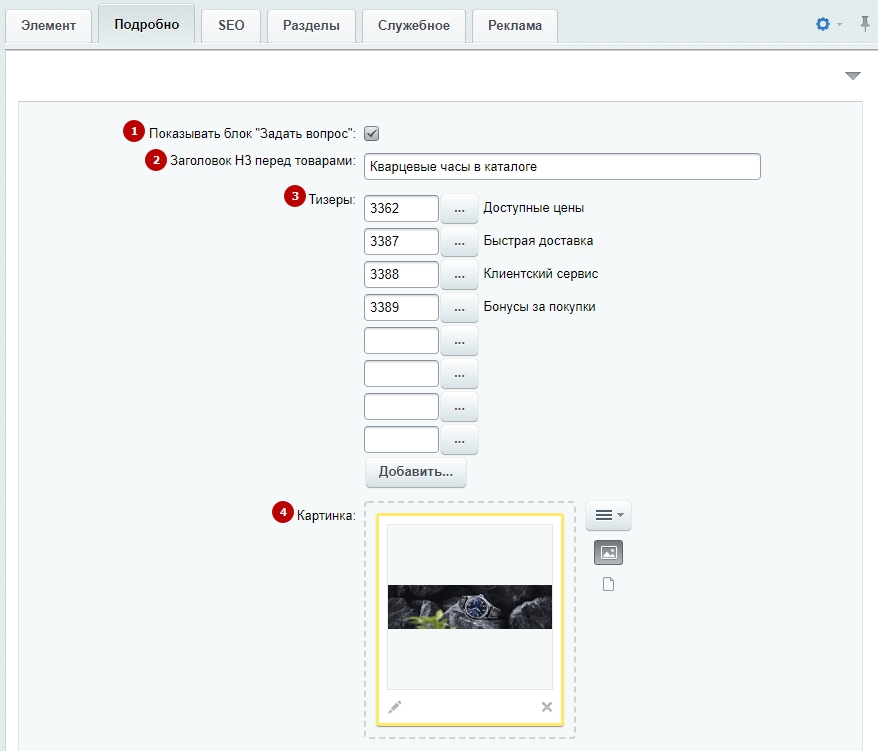The height and width of the screenshot is (751, 878).
Task: Switch to the Реклама tab
Action: 515,25
